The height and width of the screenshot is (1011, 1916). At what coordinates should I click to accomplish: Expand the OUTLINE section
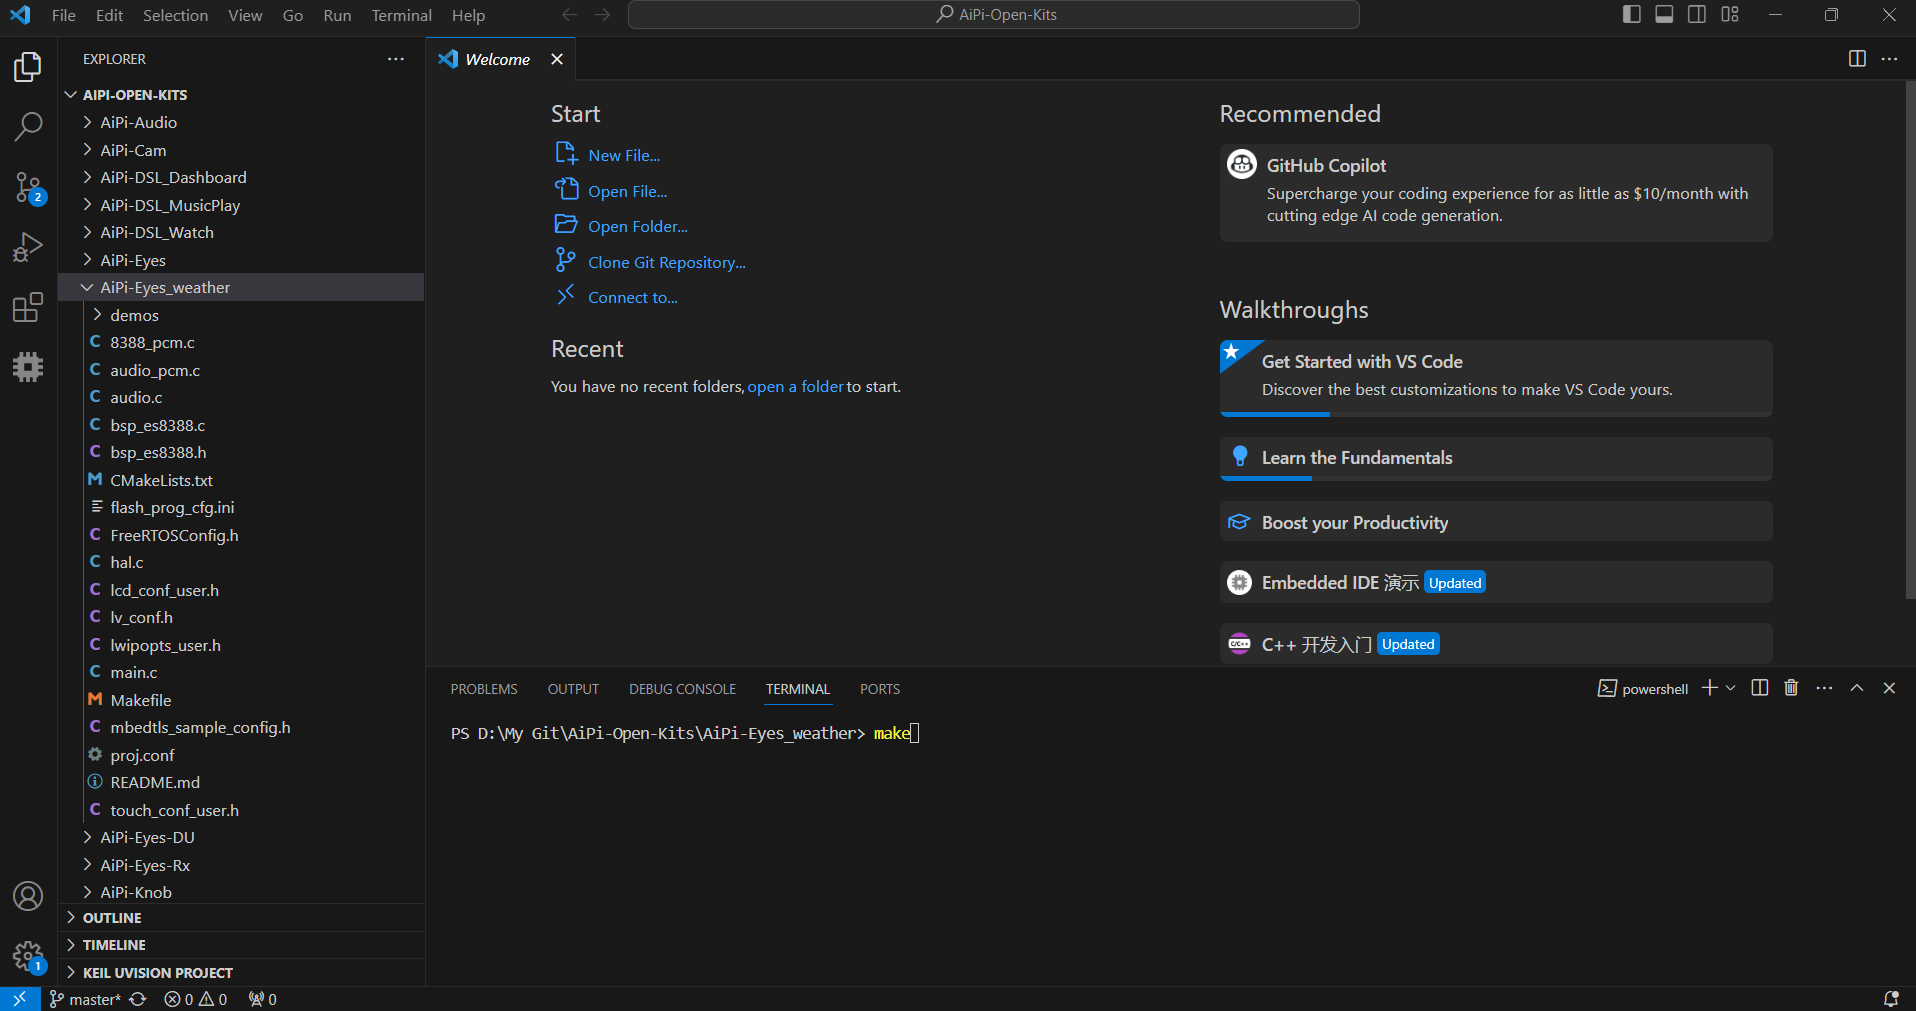[x=241, y=918]
